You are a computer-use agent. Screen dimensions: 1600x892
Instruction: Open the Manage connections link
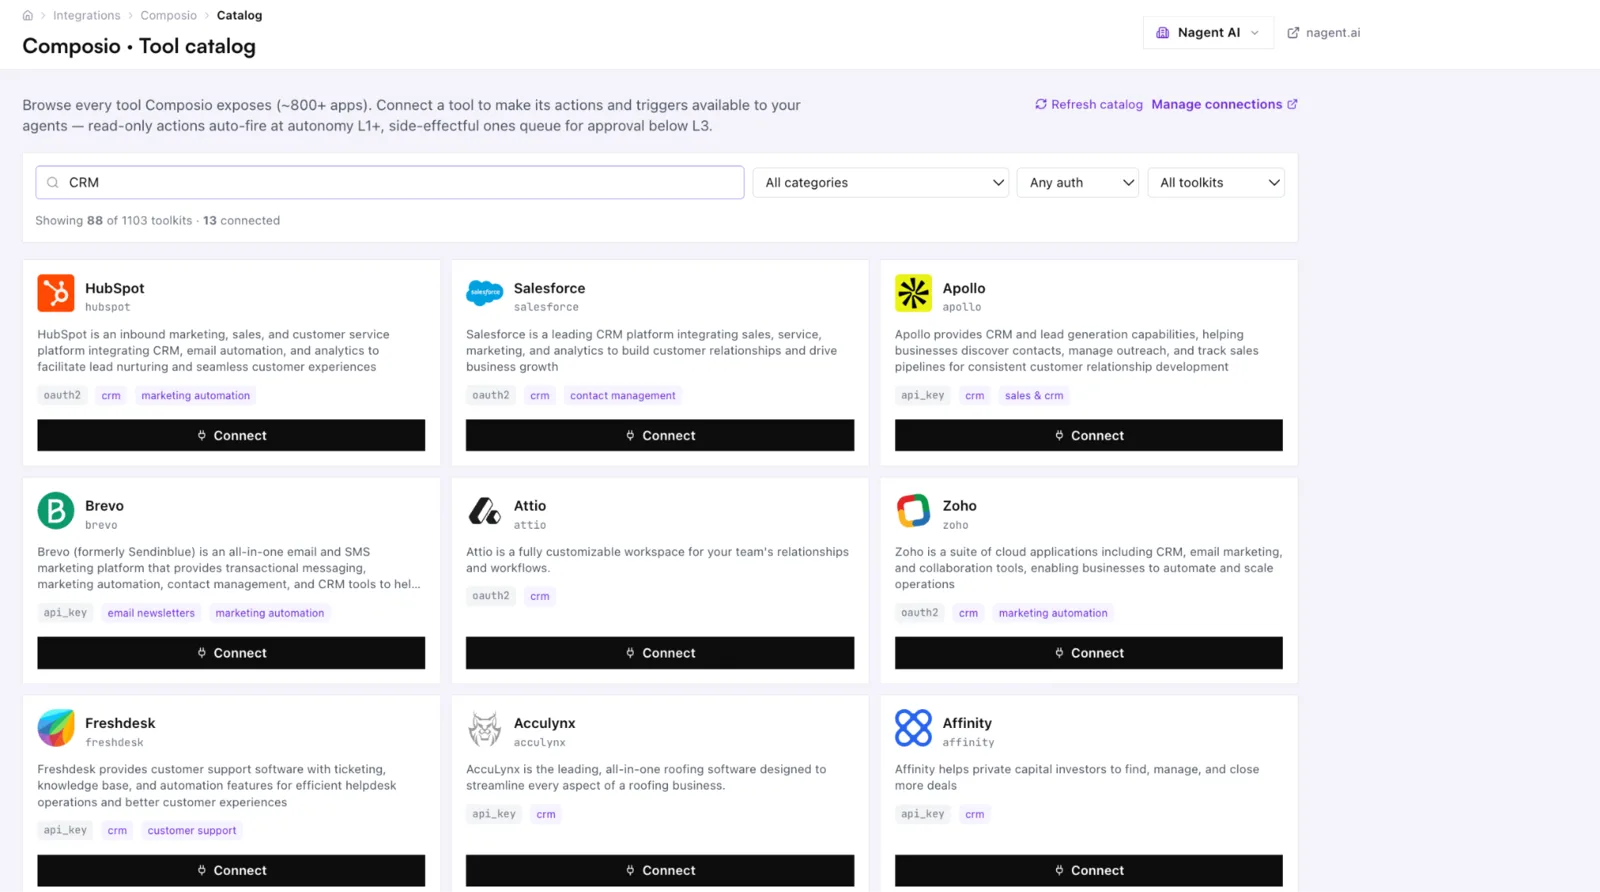pos(1224,104)
